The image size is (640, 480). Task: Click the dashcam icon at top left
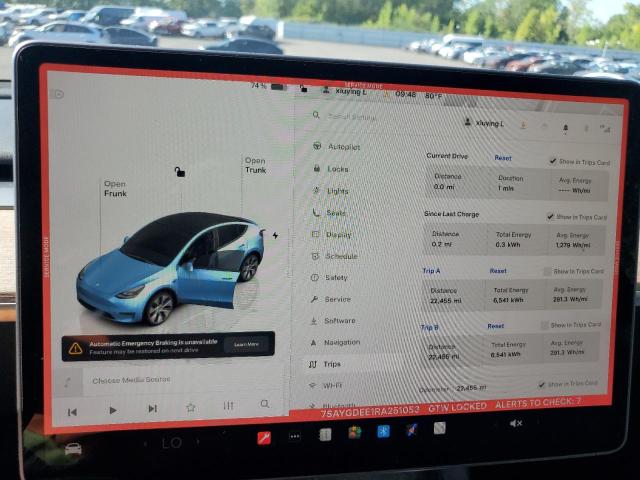tap(58, 94)
